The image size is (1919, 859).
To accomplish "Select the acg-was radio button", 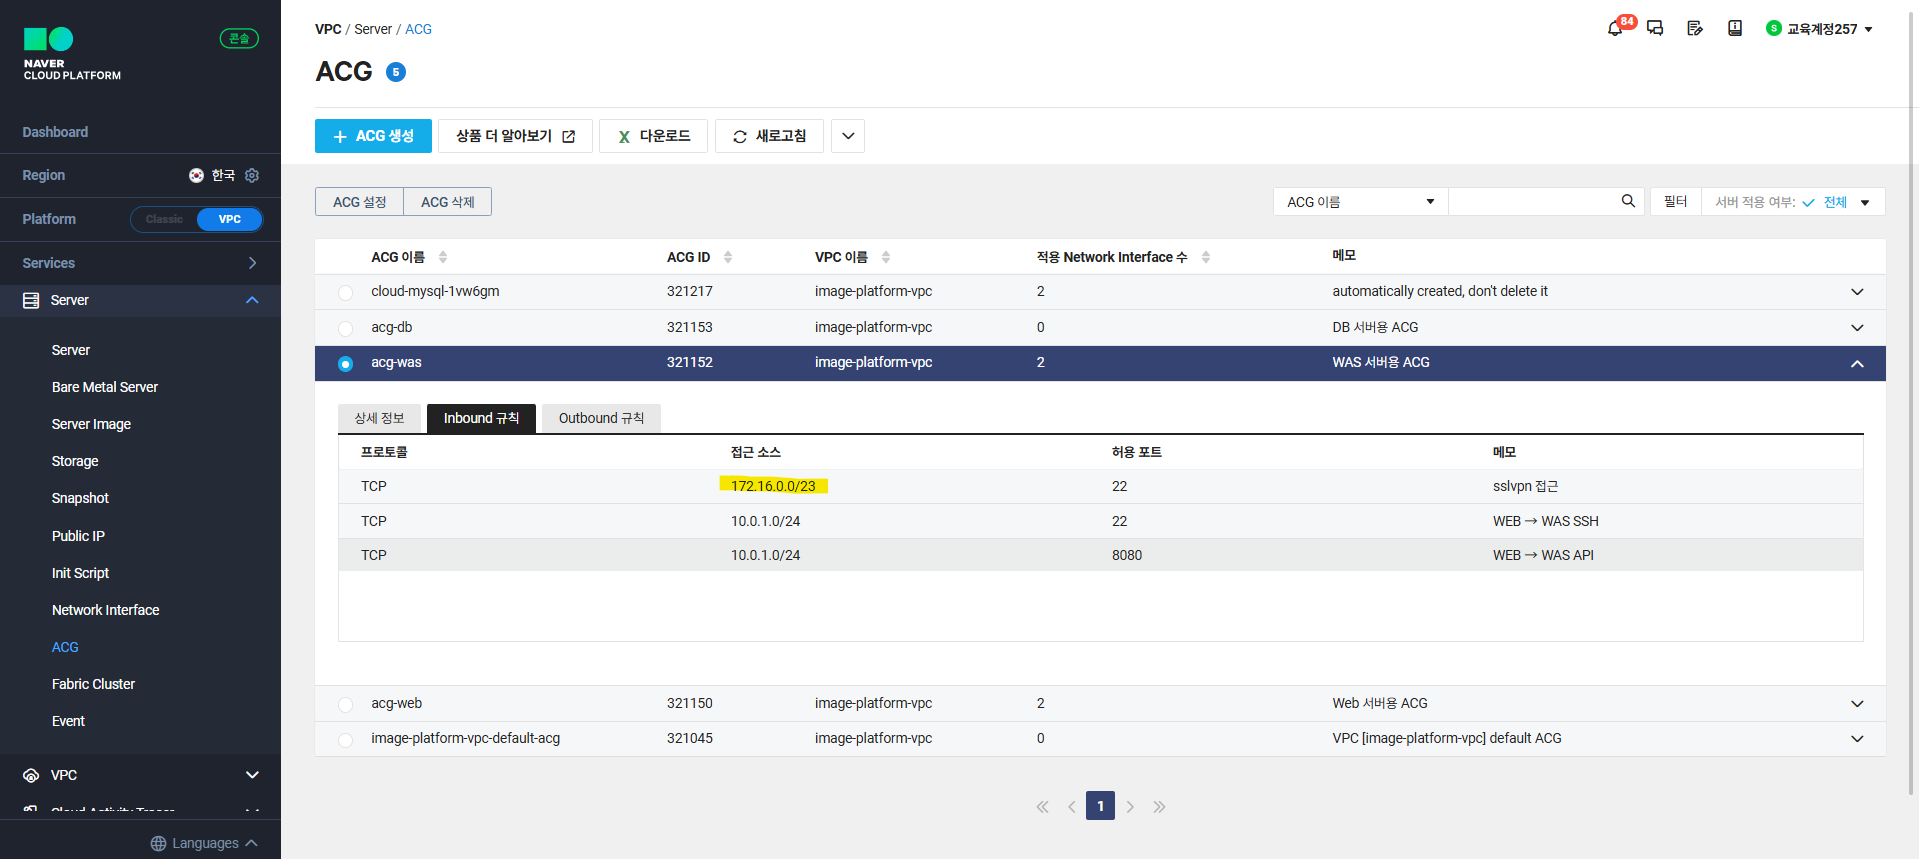I will point(345,364).
